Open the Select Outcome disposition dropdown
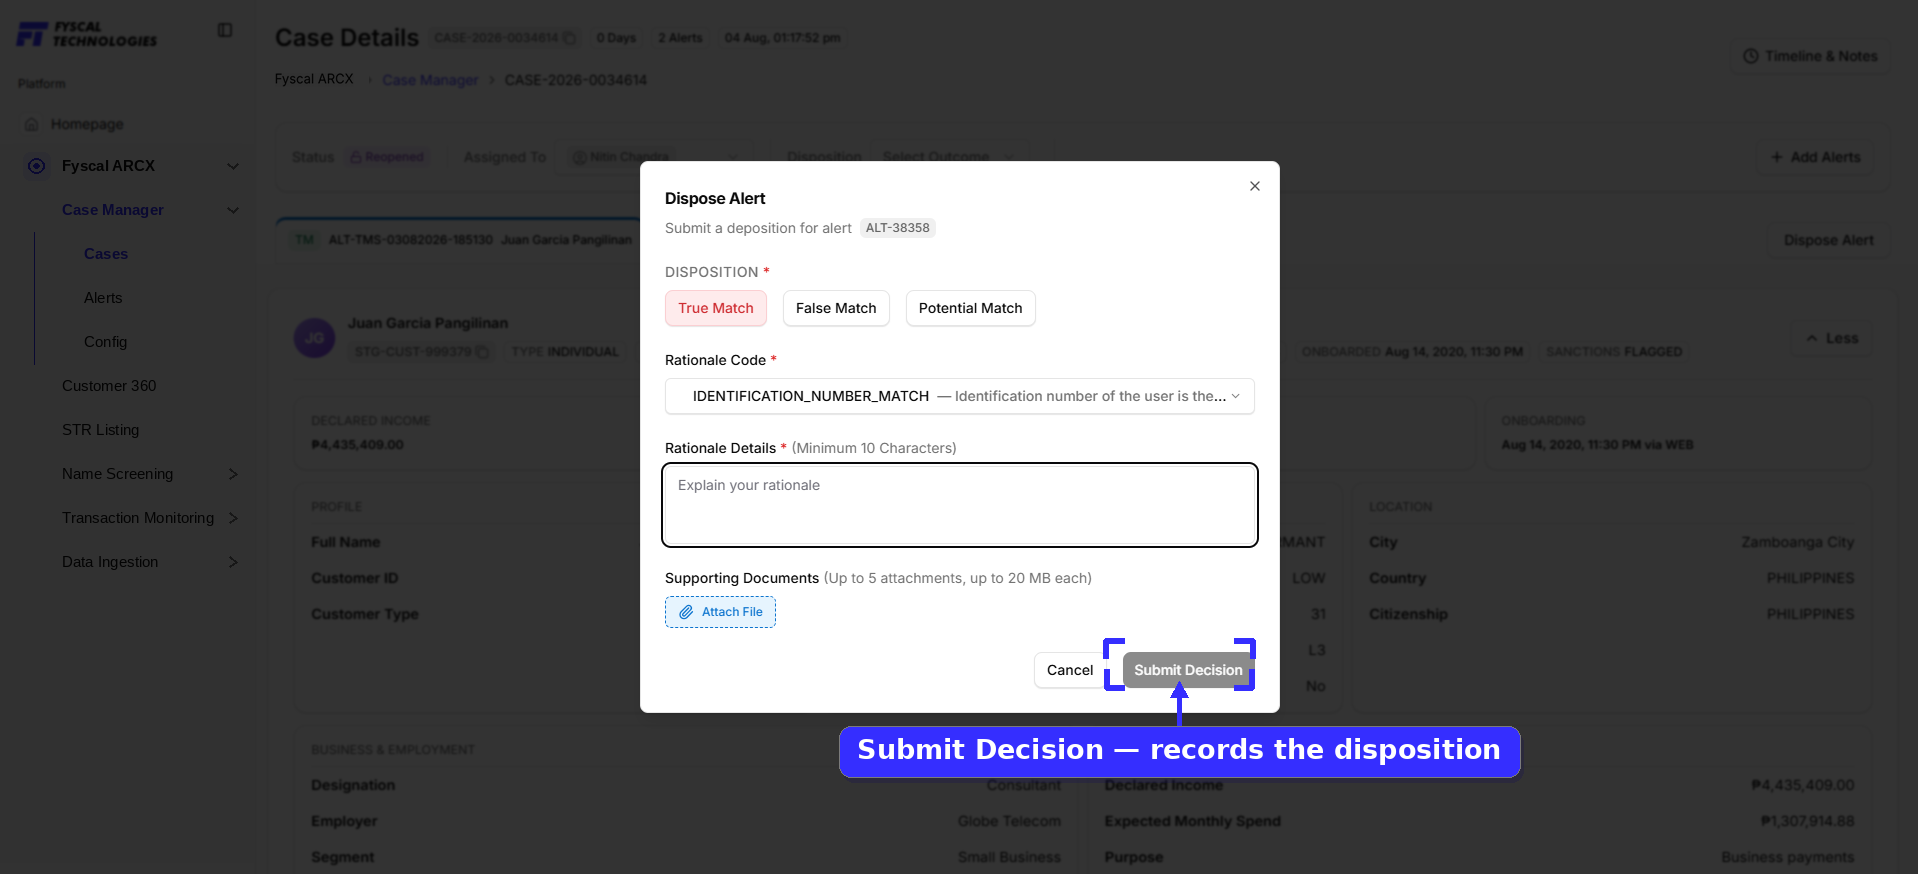This screenshot has width=1918, height=874. 947,157
